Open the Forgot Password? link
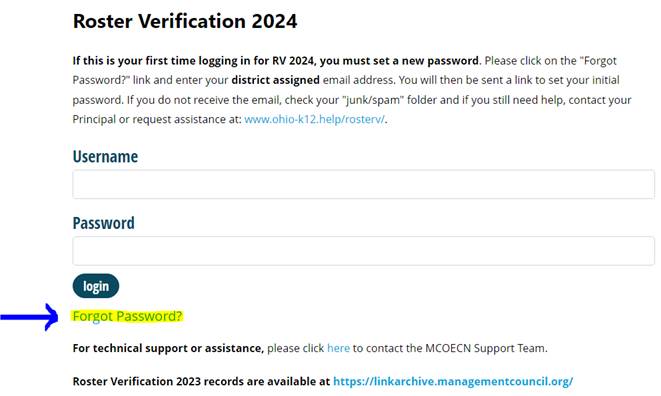 pyautogui.click(x=127, y=316)
